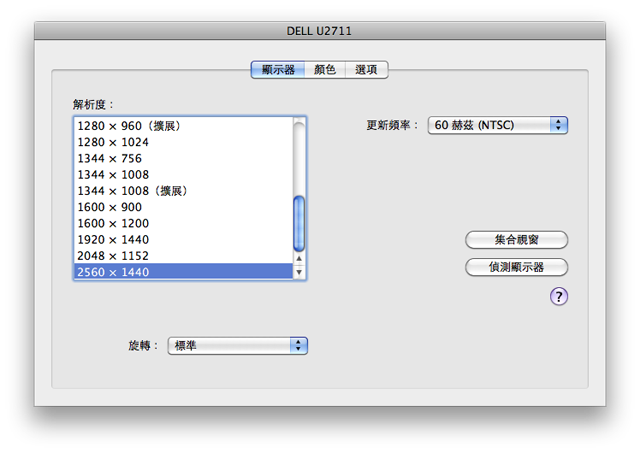
Task: Open the 旋轉 標準 dropdown
Action: tap(238, 346)
